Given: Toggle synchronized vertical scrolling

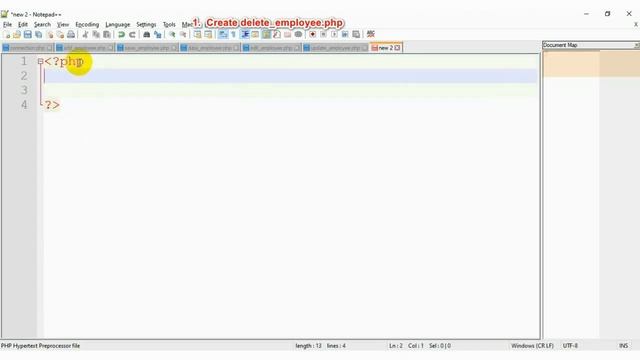Looking at the screenshot, I should point(197,35).
